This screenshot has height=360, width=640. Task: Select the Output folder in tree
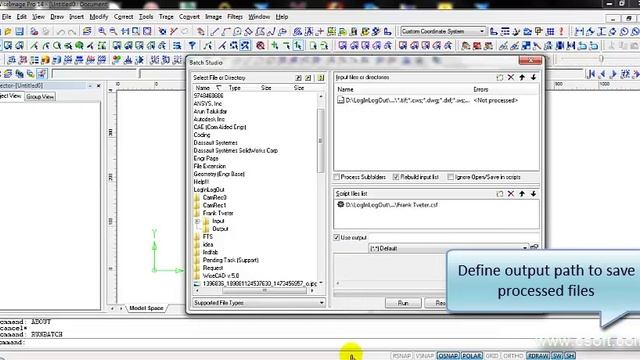(x=220, y=229)
